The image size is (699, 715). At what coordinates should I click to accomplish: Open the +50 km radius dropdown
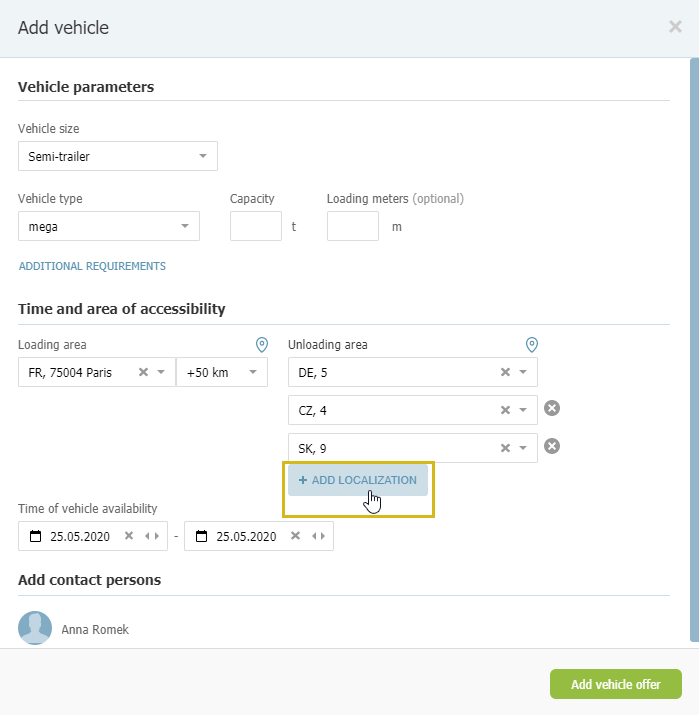(x=222, y=372)
